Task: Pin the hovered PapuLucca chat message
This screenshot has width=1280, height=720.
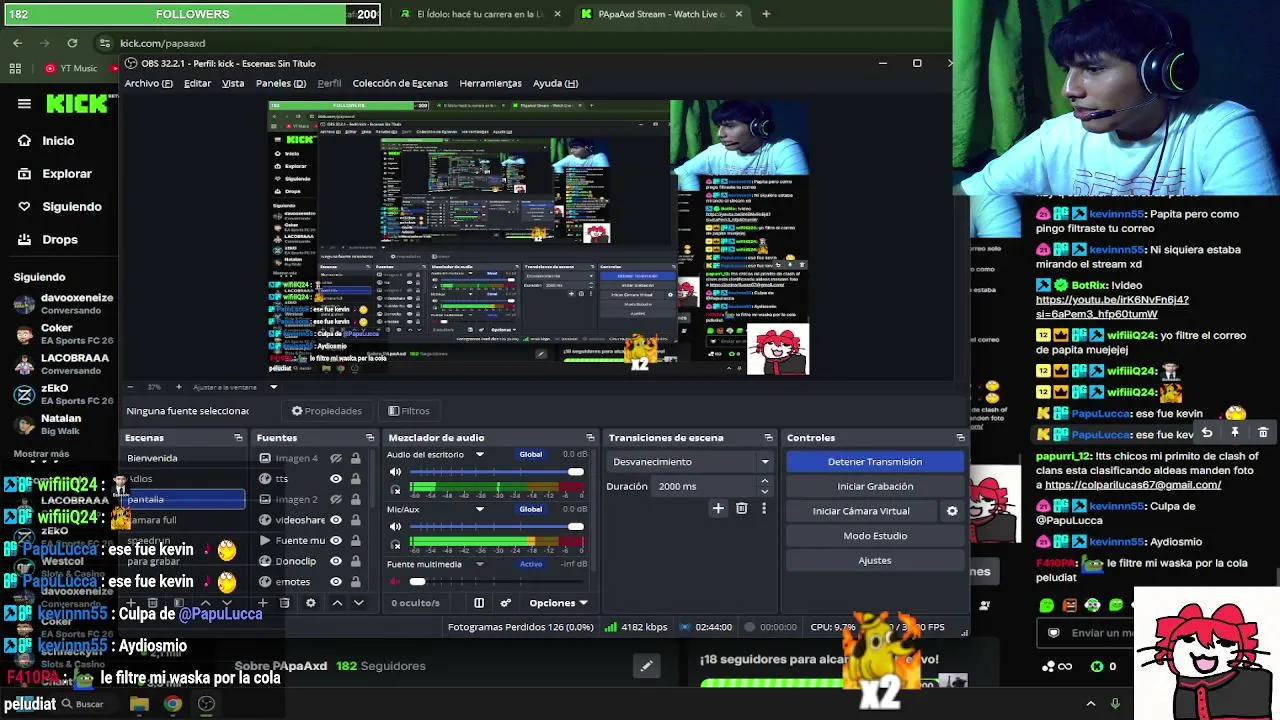Action: coord(1235,433)
